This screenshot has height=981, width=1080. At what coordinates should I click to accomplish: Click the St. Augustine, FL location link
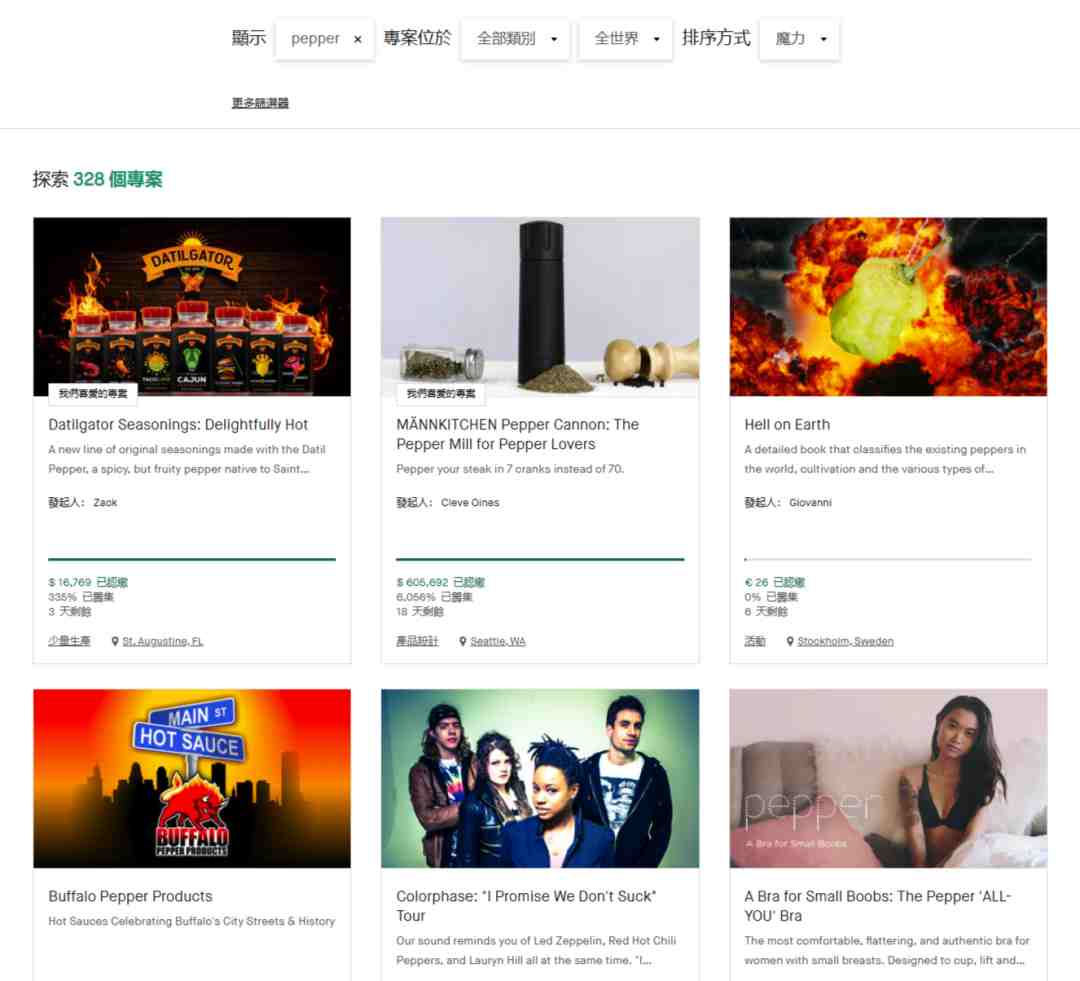coord(162,641)
